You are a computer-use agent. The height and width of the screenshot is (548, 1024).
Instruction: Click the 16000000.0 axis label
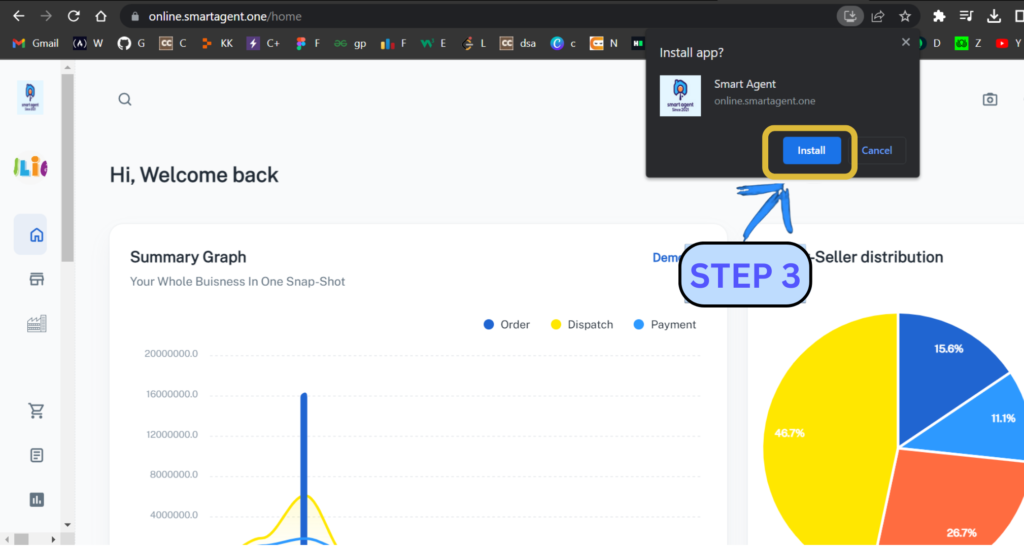pos(171,394)
